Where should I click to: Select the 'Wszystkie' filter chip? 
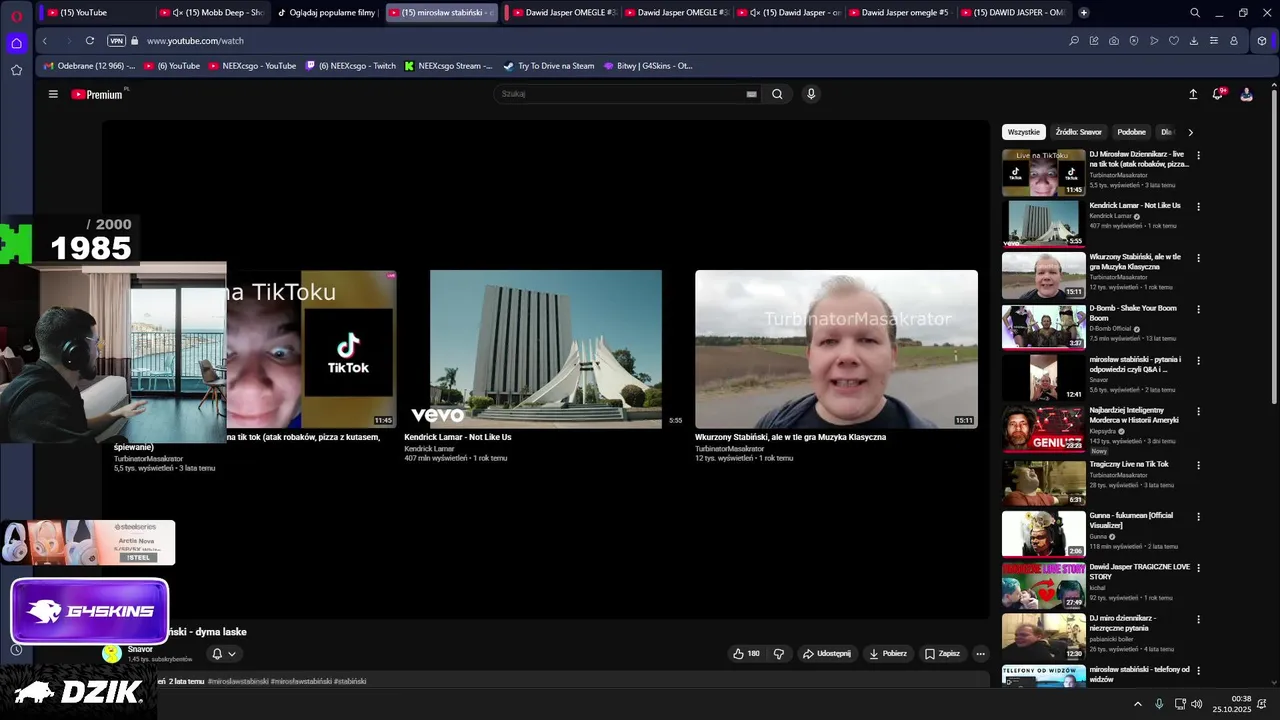(1023, 132)
